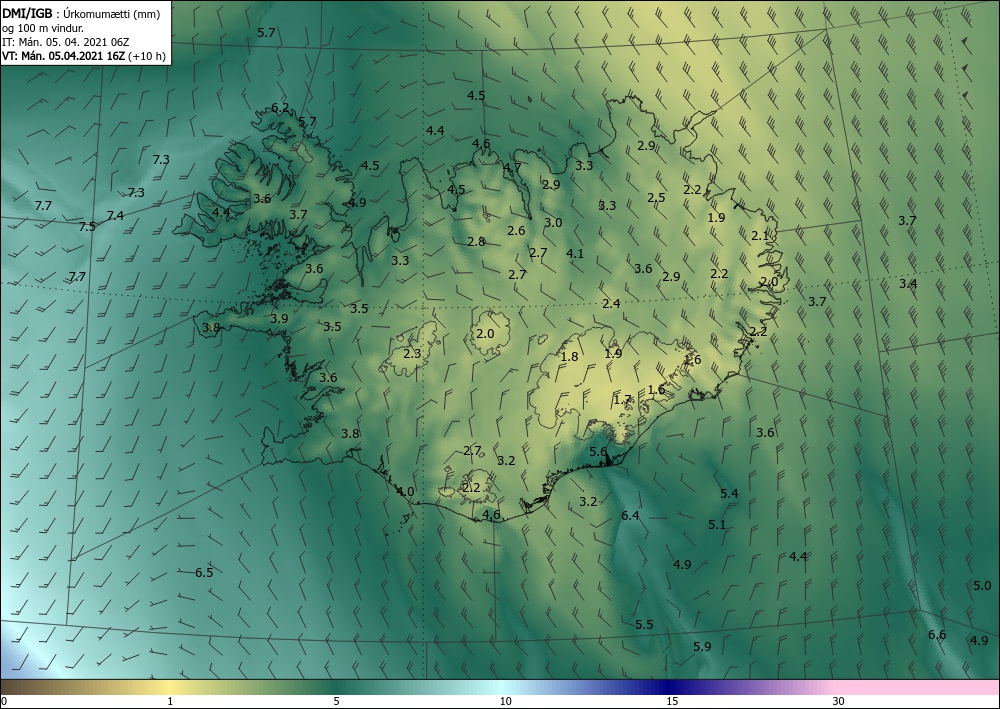Image resolution: width=1000 pixels, height=709 pixels.
Task: Click the 4.0 value on the map
Action: click(405, 492)
